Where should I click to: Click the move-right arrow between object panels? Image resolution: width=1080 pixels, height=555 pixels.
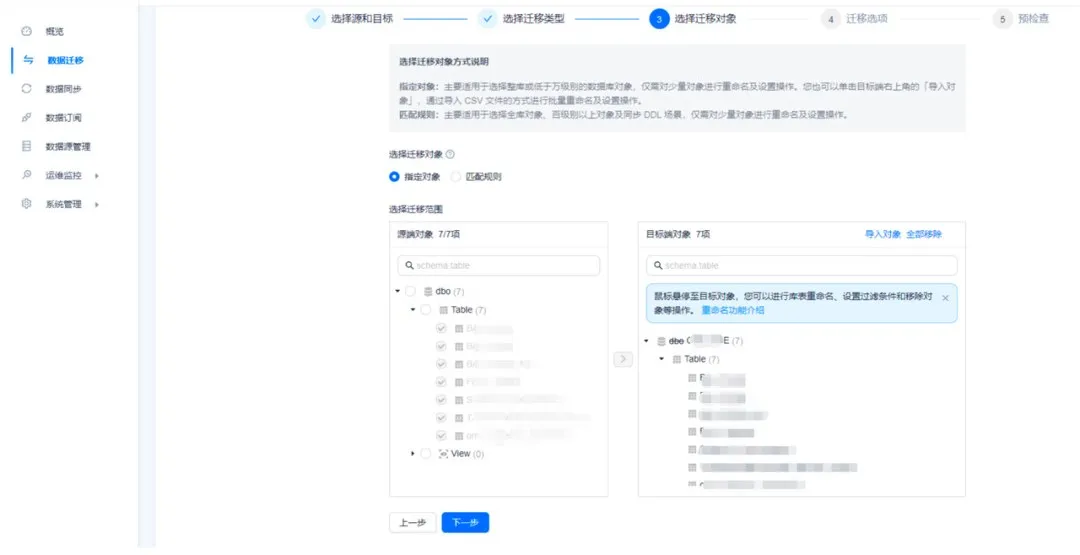point(623,359)
